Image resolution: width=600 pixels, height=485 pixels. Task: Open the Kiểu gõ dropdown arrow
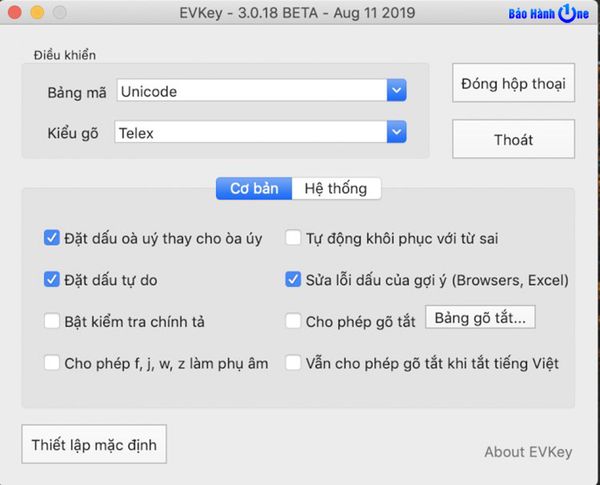396,132
